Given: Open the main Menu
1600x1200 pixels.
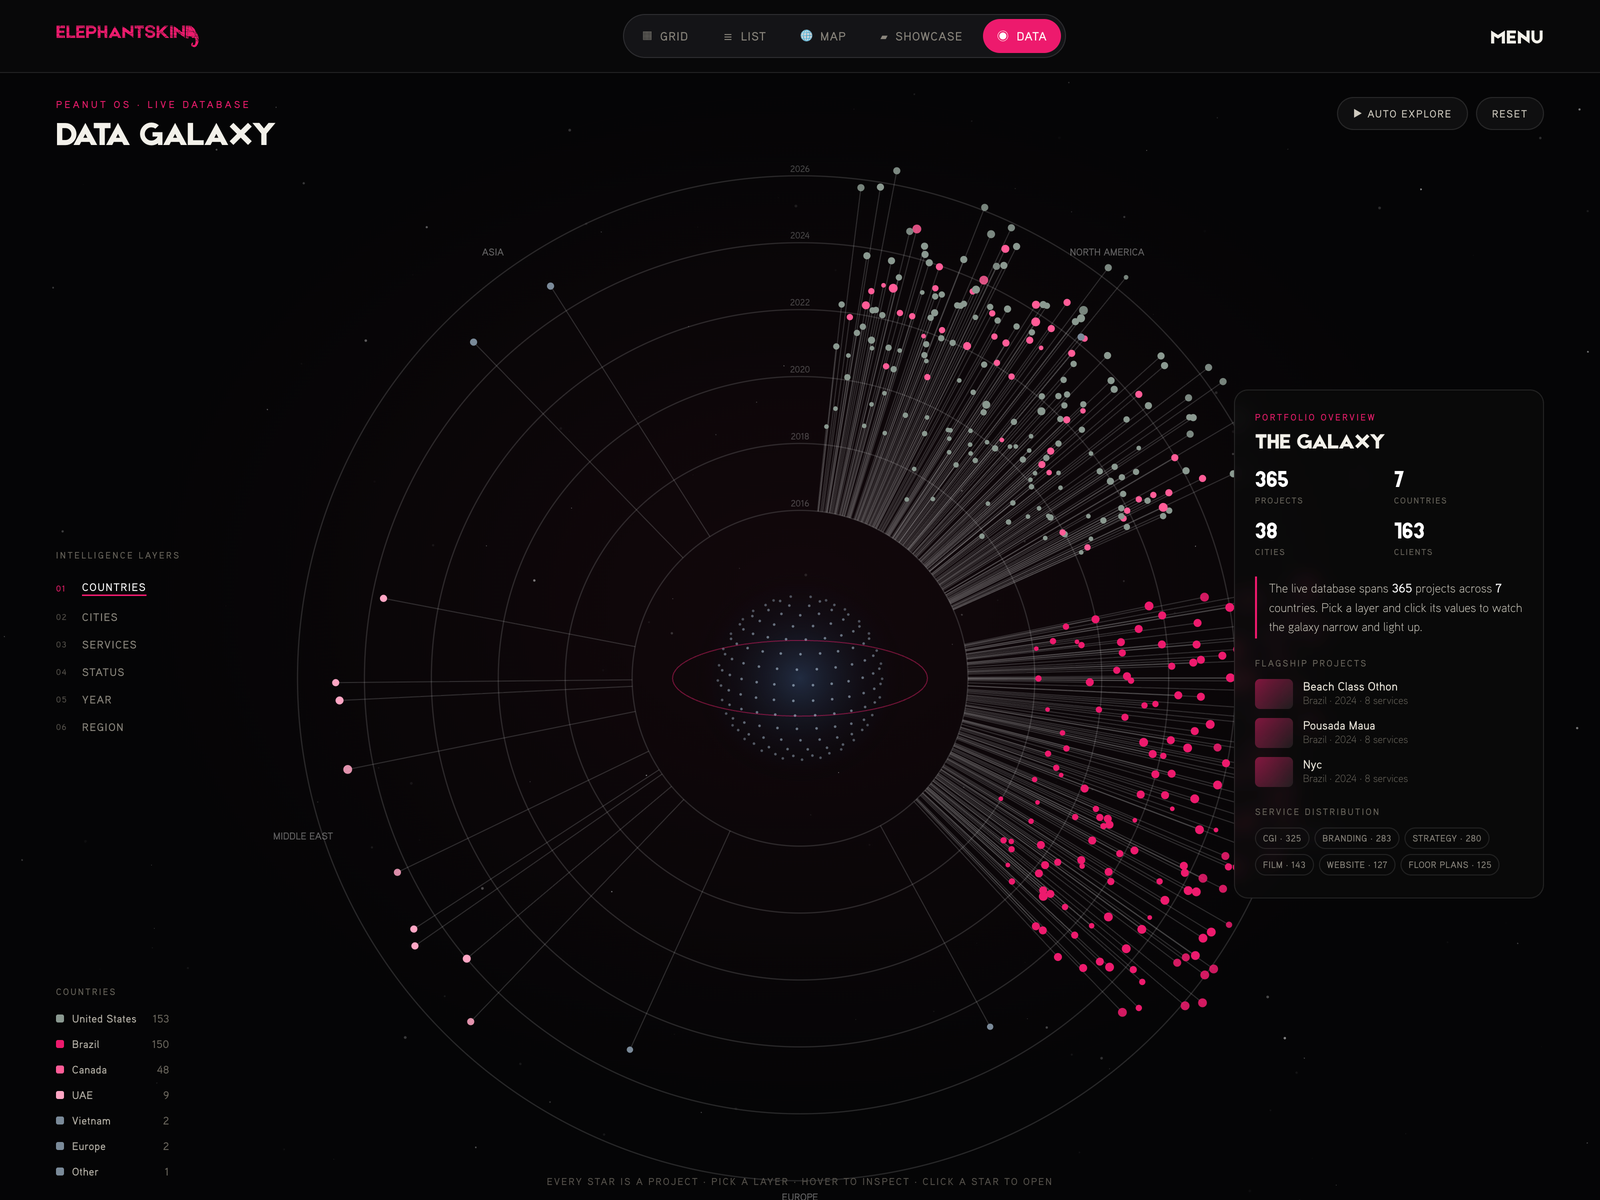Looking at the screenshot, I should click(x=1516, y=37).
